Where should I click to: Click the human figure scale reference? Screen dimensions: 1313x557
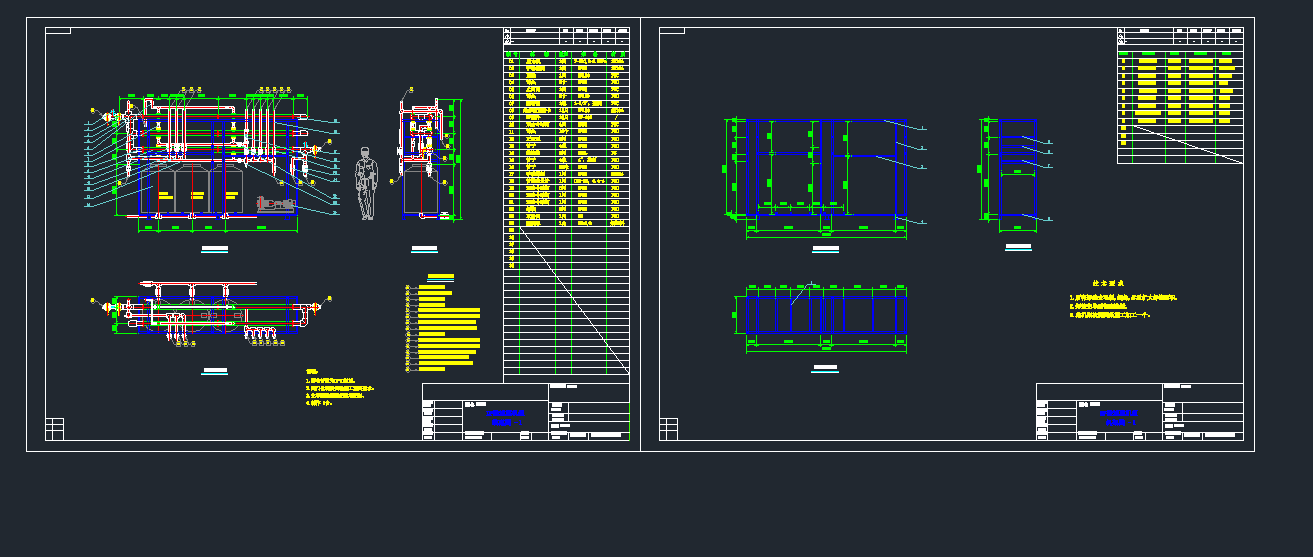coord(366,184)
